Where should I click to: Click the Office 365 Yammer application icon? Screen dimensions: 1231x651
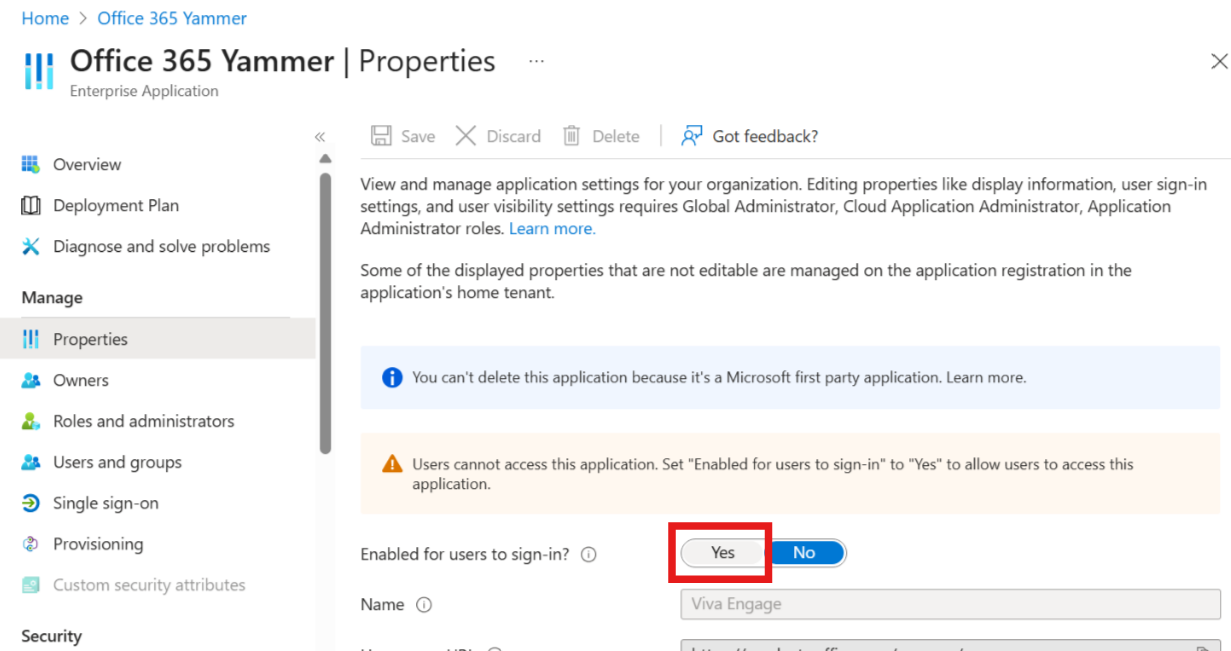(x=39, y=72)
